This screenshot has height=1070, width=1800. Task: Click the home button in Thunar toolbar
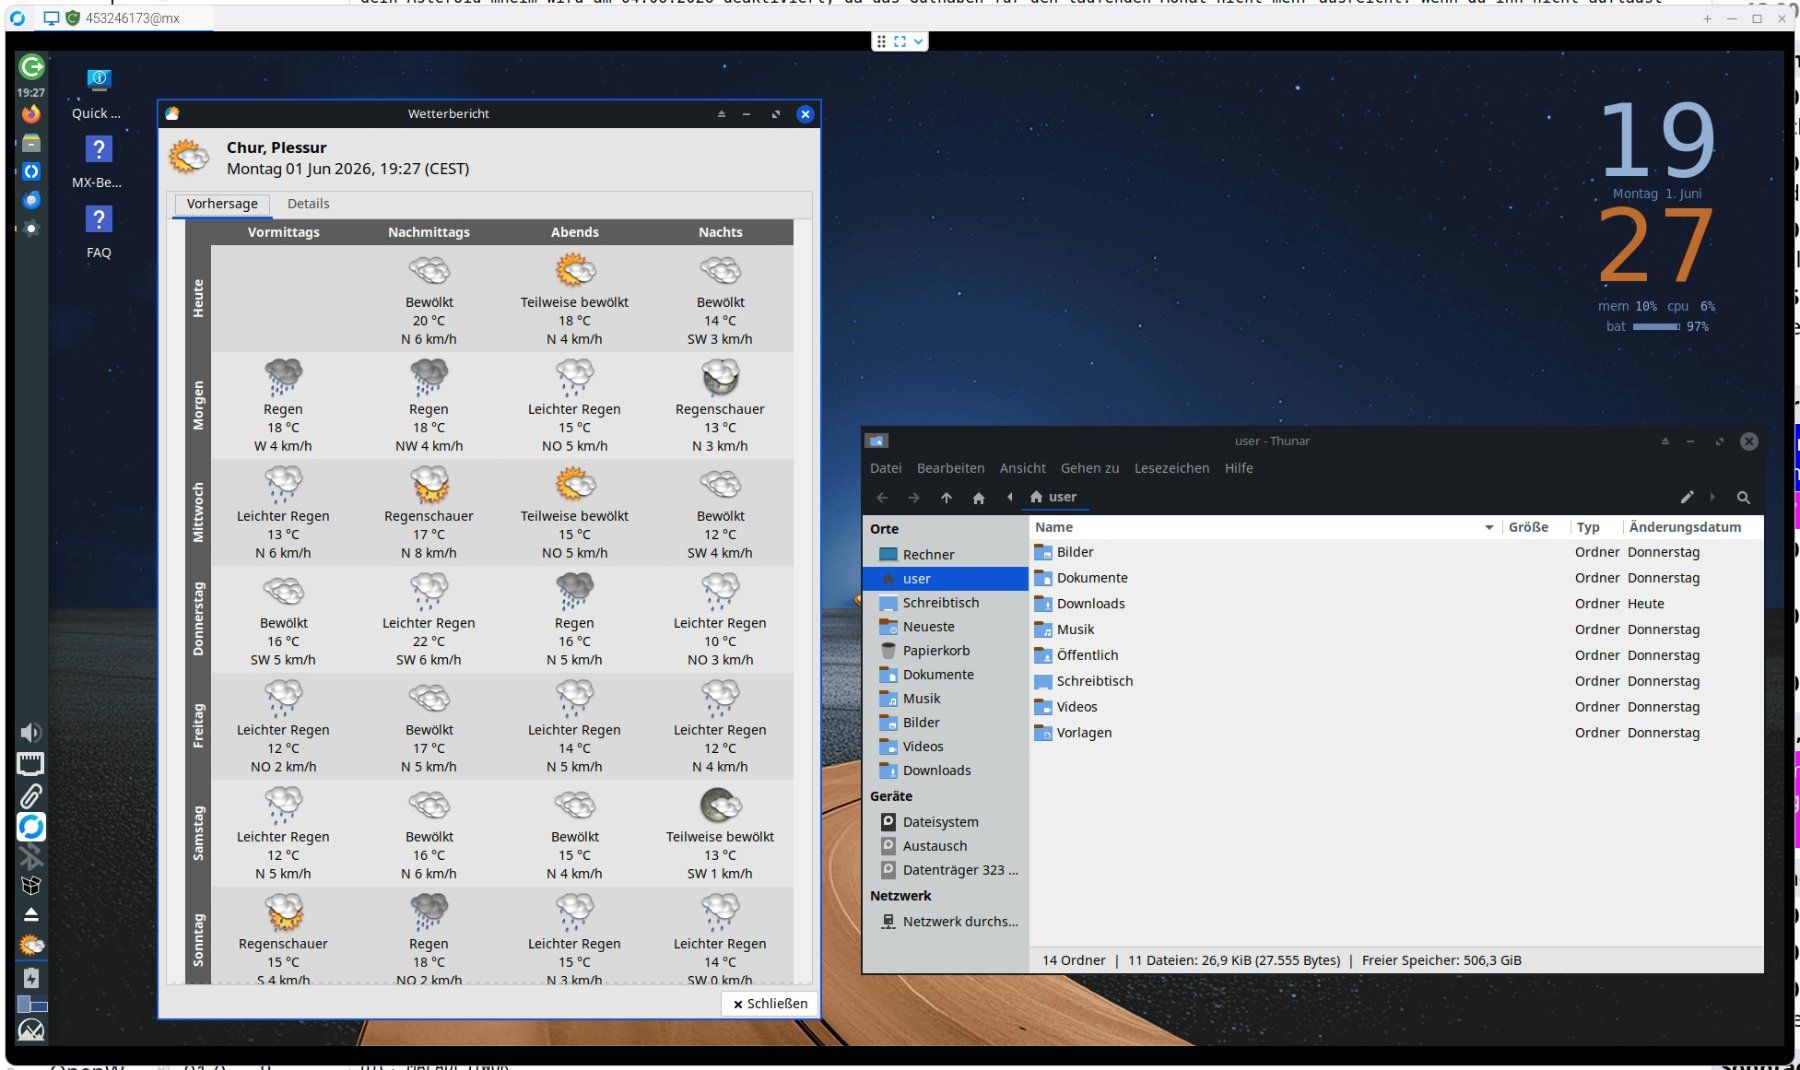[978, 498]
